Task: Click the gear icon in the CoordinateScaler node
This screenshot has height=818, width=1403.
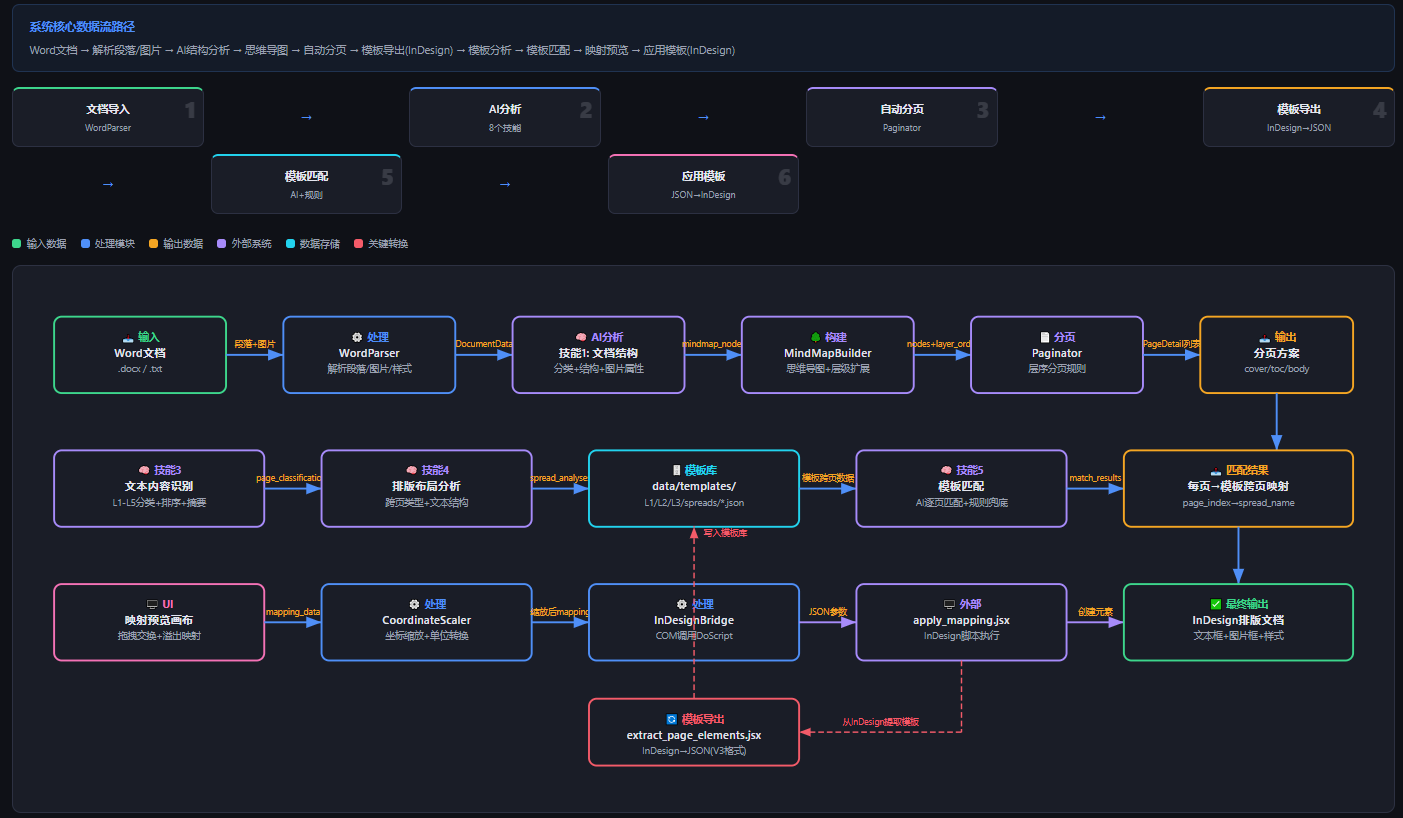Action: pos(414,604)
